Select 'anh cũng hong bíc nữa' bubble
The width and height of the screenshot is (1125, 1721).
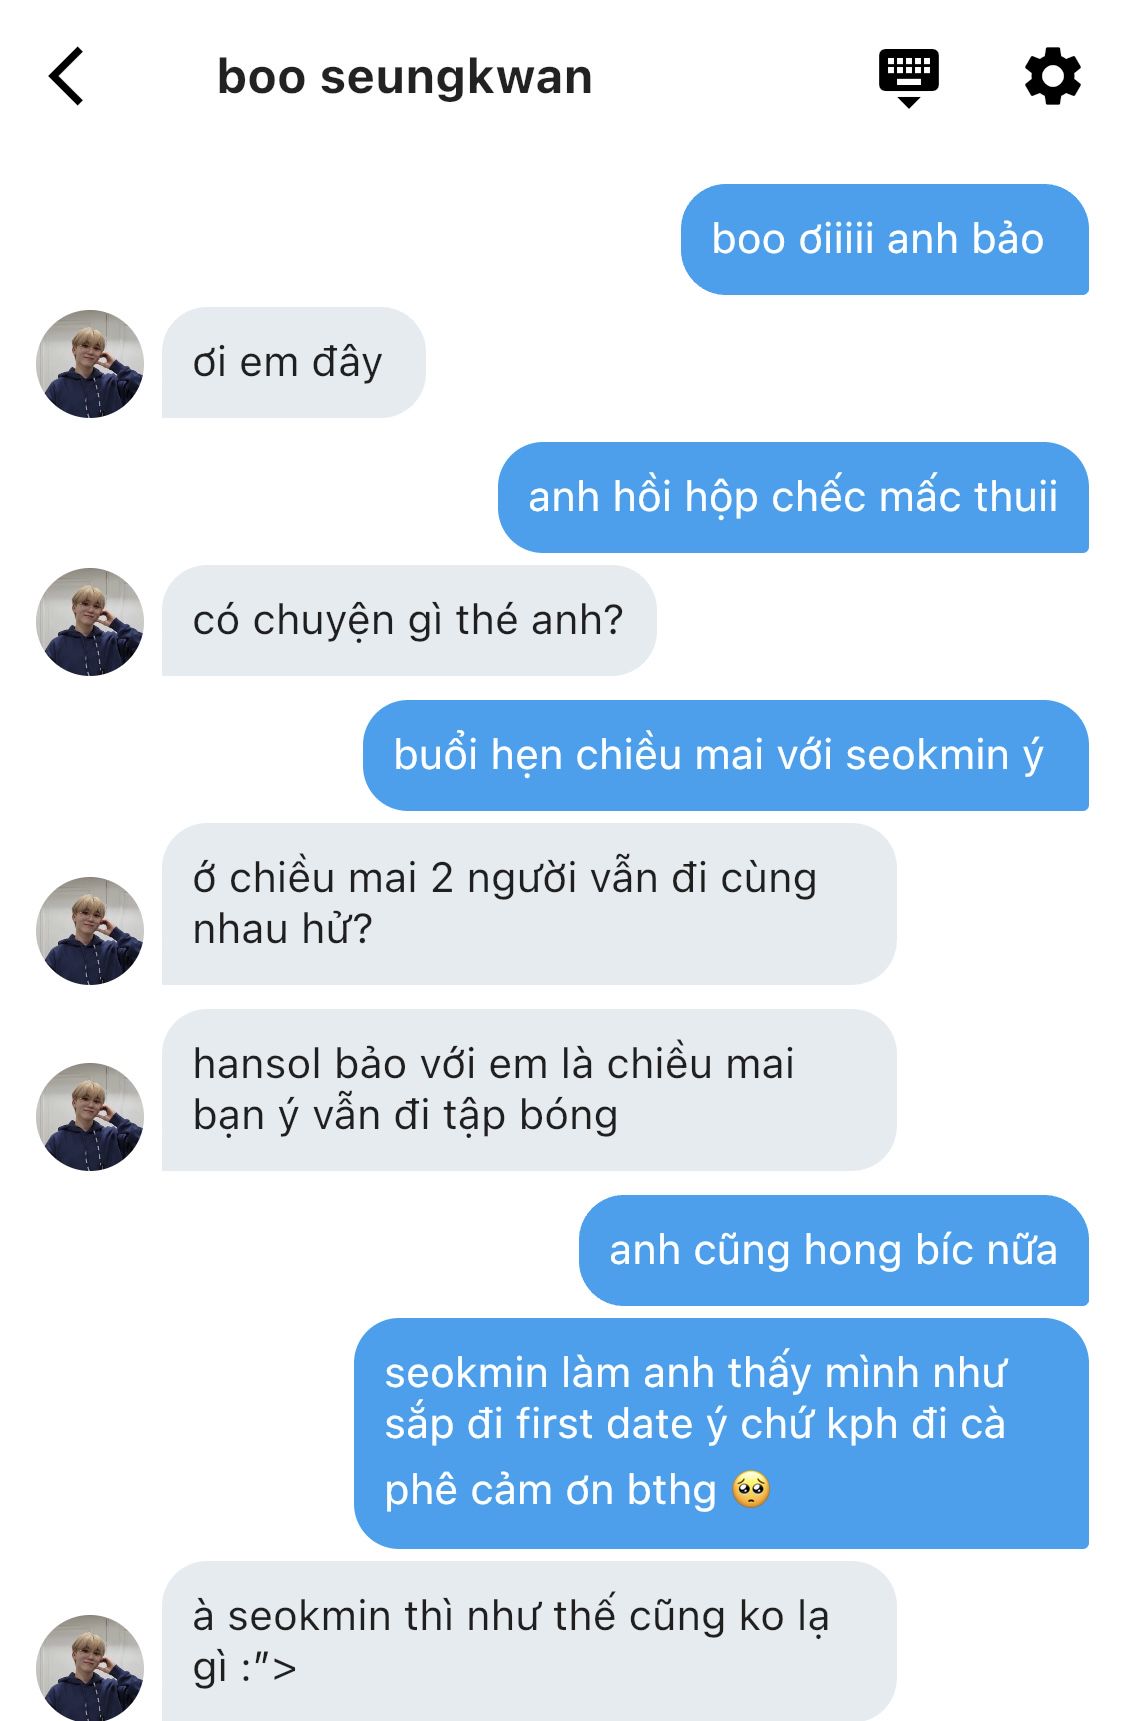(833, 1250)
